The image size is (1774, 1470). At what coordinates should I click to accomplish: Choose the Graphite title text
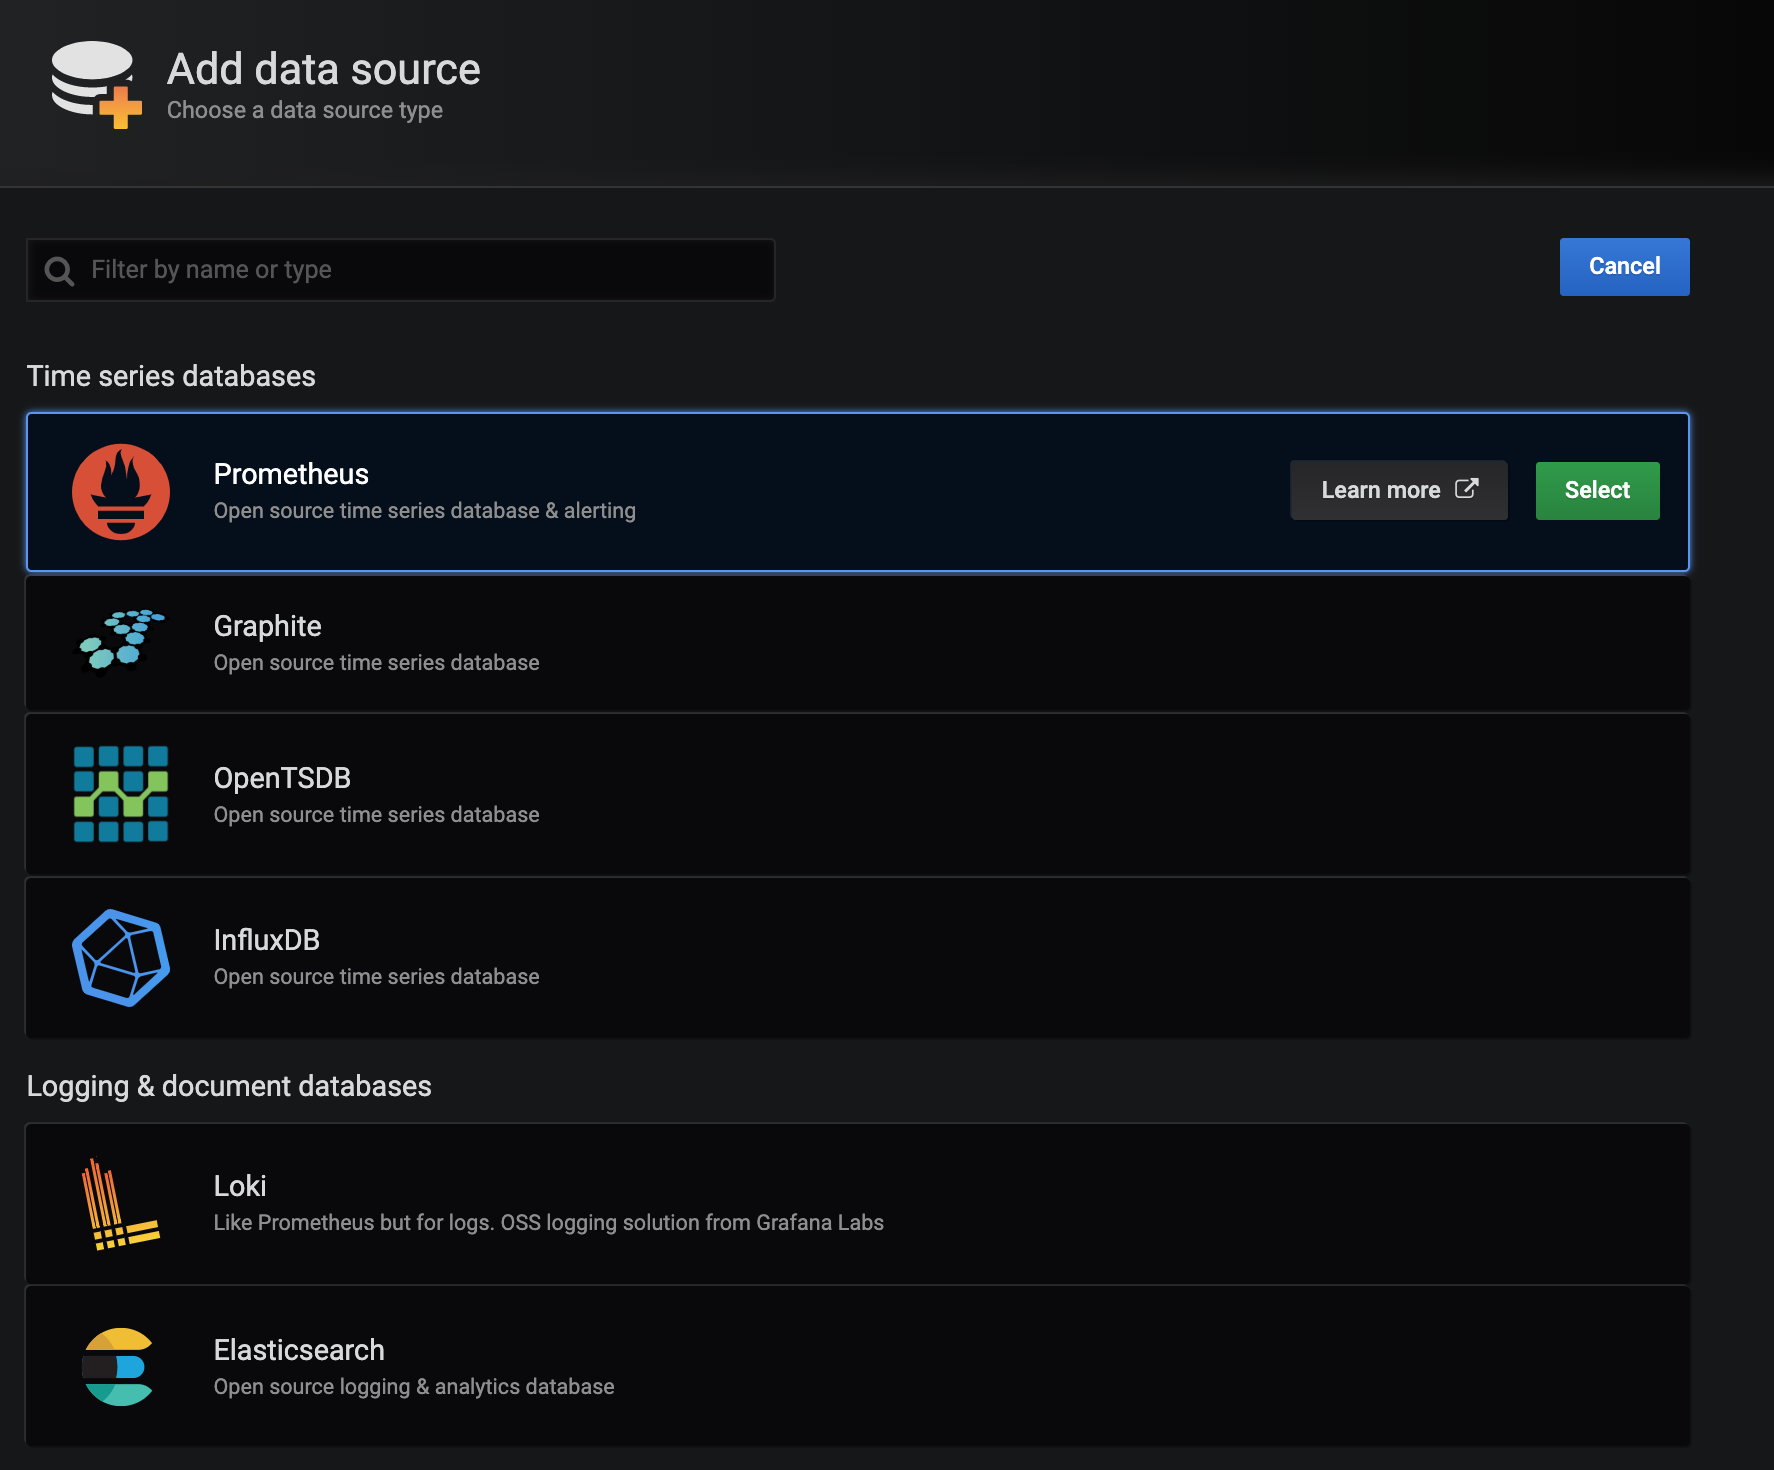[267, 626]
